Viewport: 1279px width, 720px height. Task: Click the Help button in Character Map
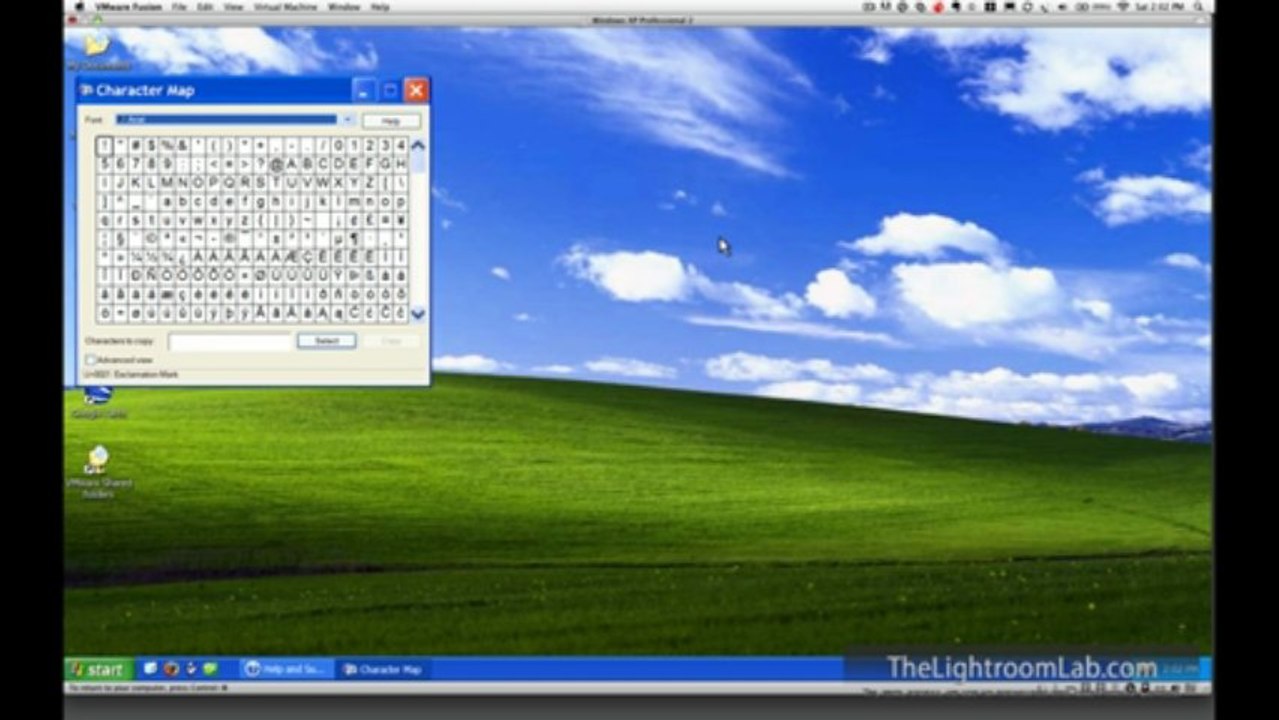(391, 120)
